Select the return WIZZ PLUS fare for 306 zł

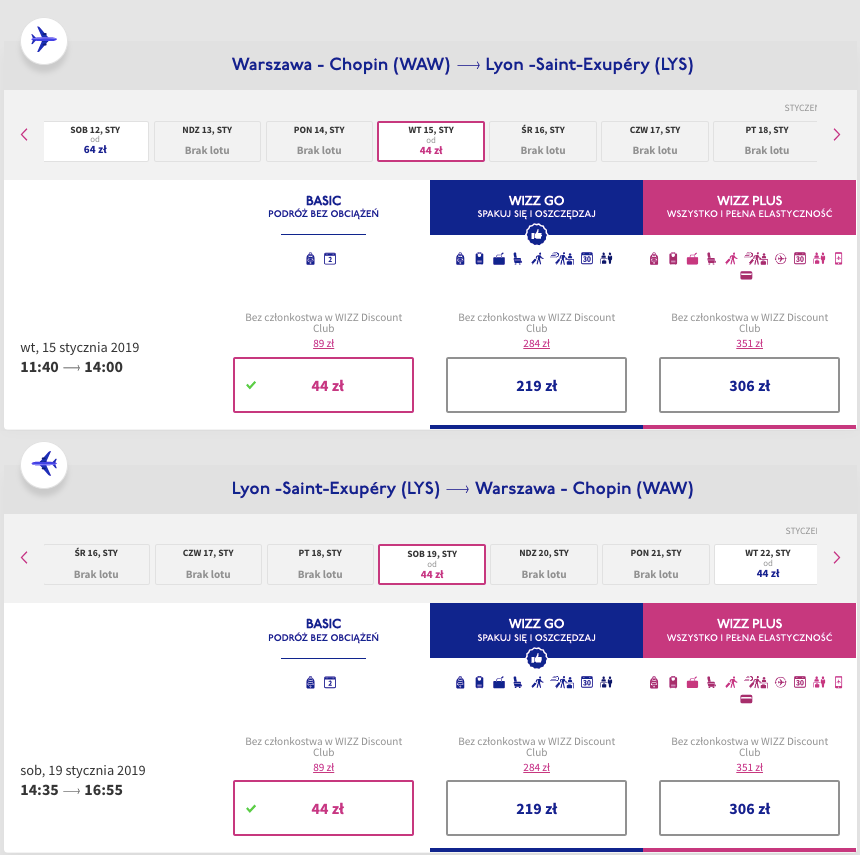pos(749,808)
